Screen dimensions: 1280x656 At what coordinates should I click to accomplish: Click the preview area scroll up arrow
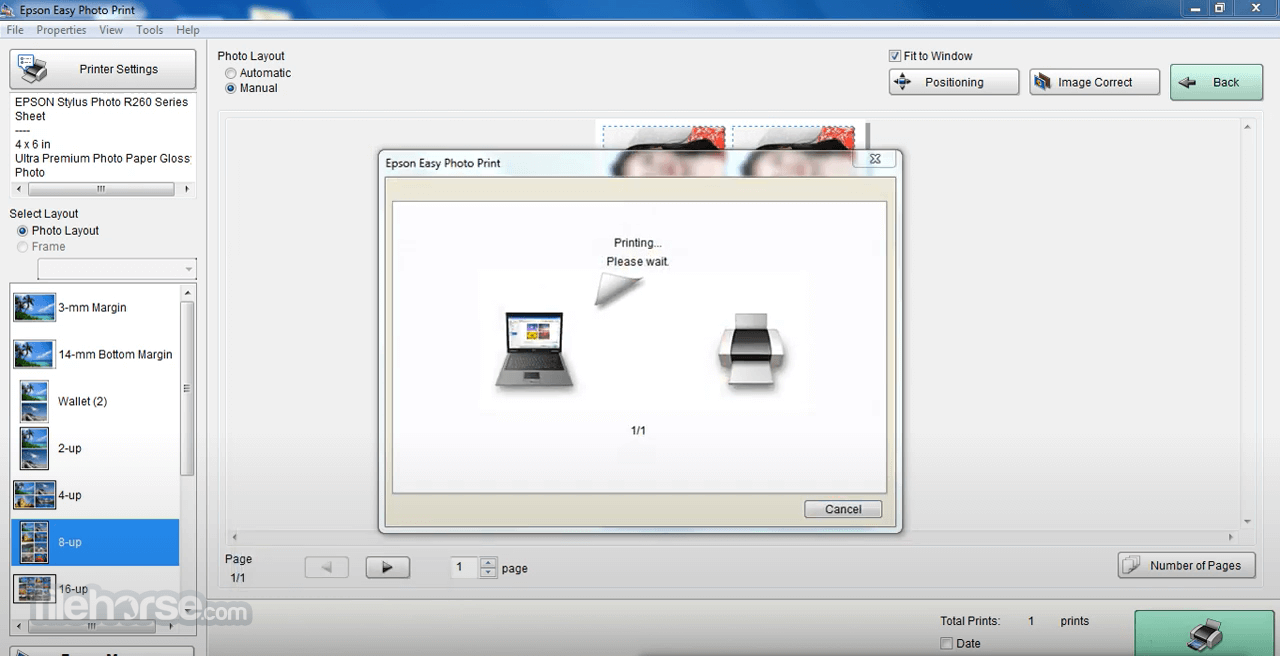point(1247,127)
